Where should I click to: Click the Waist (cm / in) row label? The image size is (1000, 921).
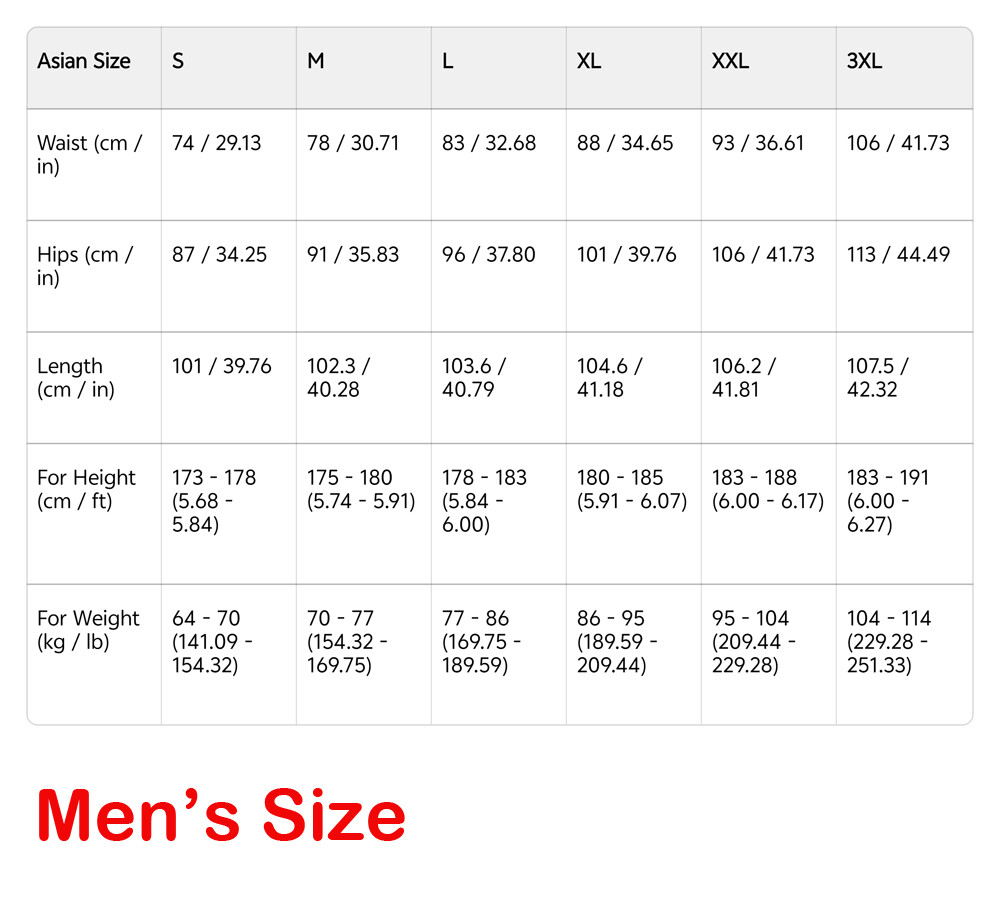pyautogui.click(x=90, y=155)
